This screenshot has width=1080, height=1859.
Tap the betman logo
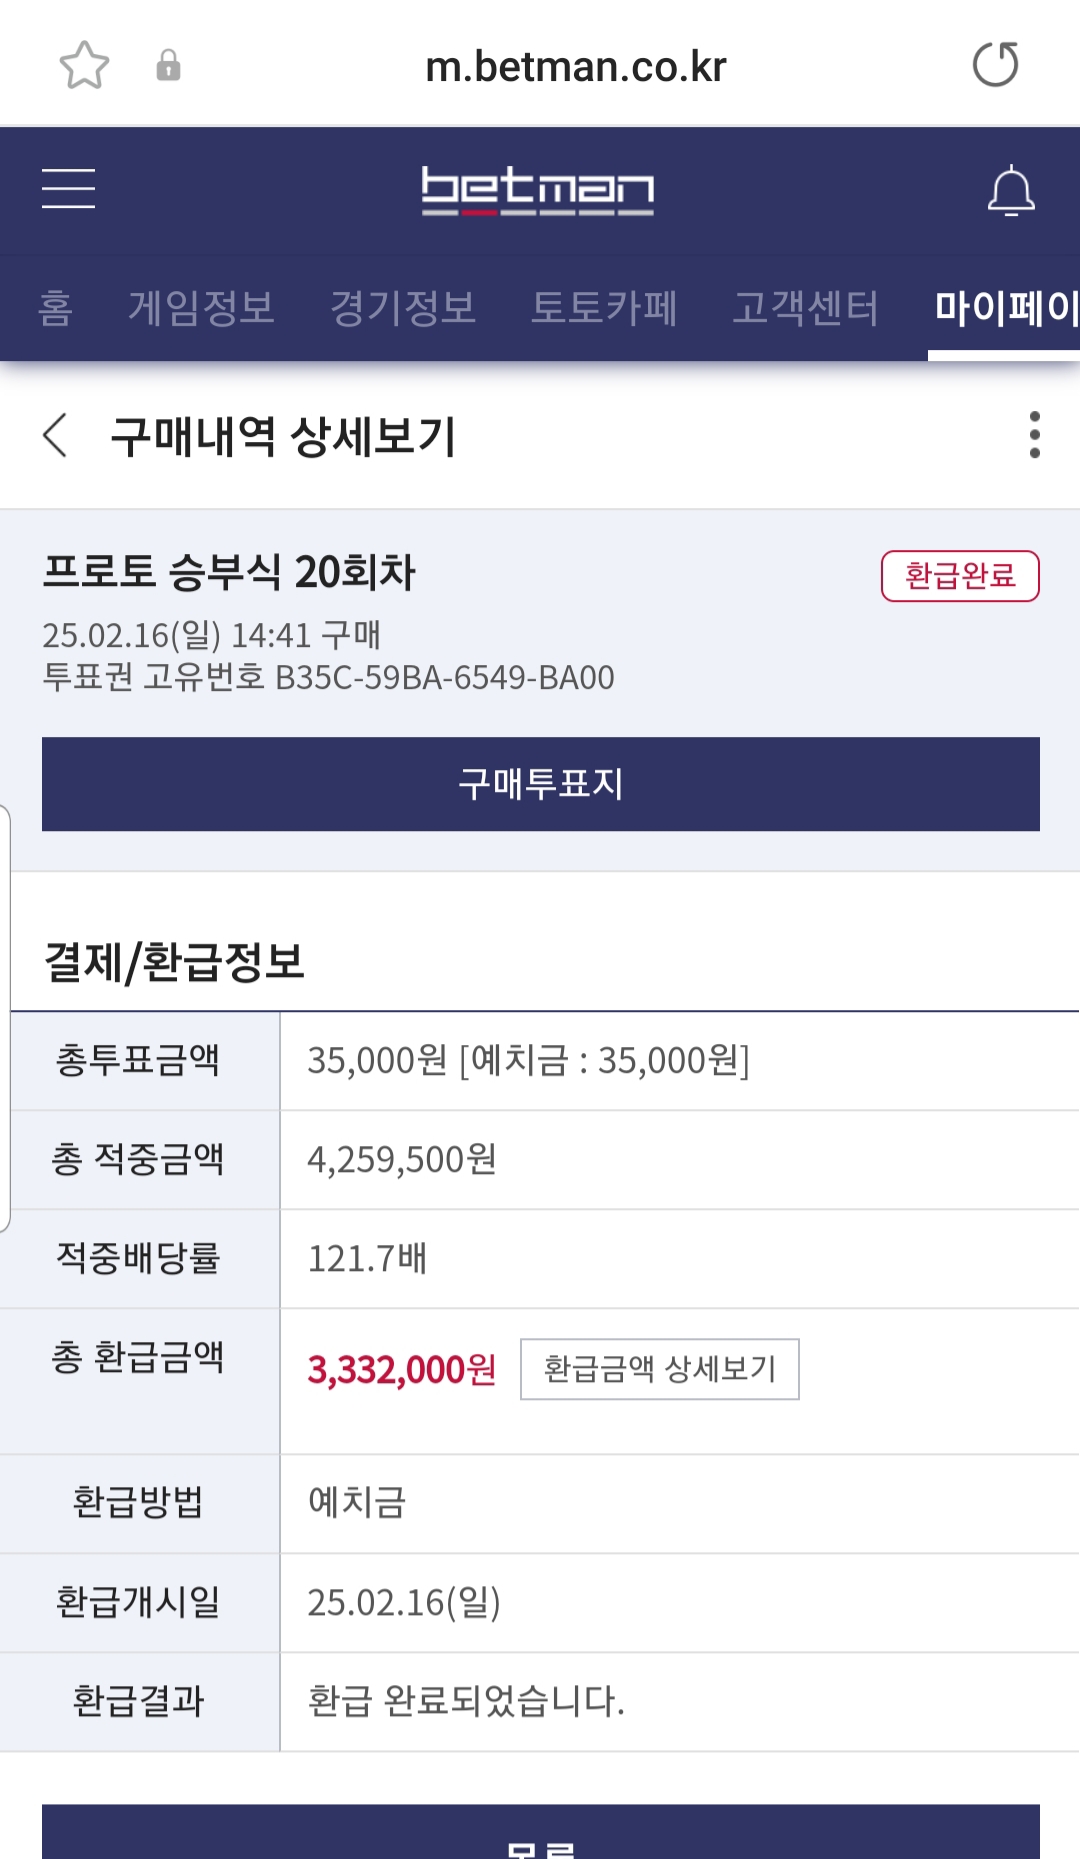click(538, 190)
